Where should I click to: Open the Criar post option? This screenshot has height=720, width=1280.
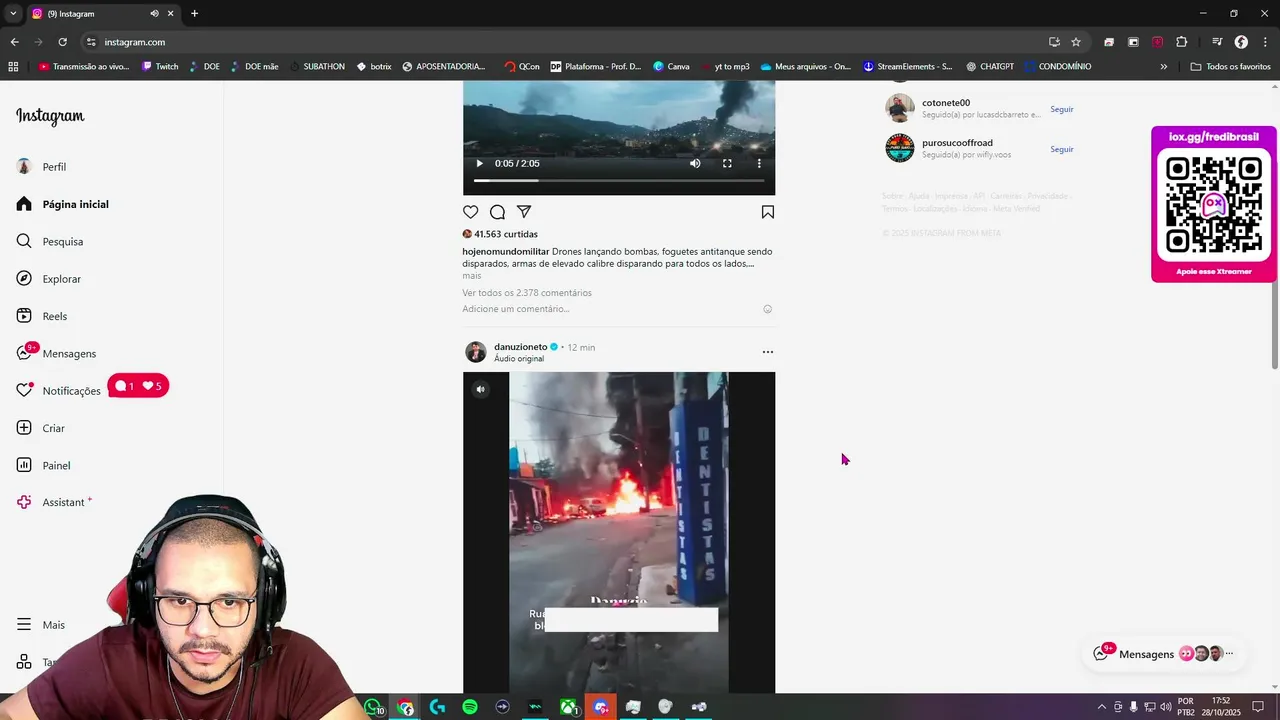40,428
